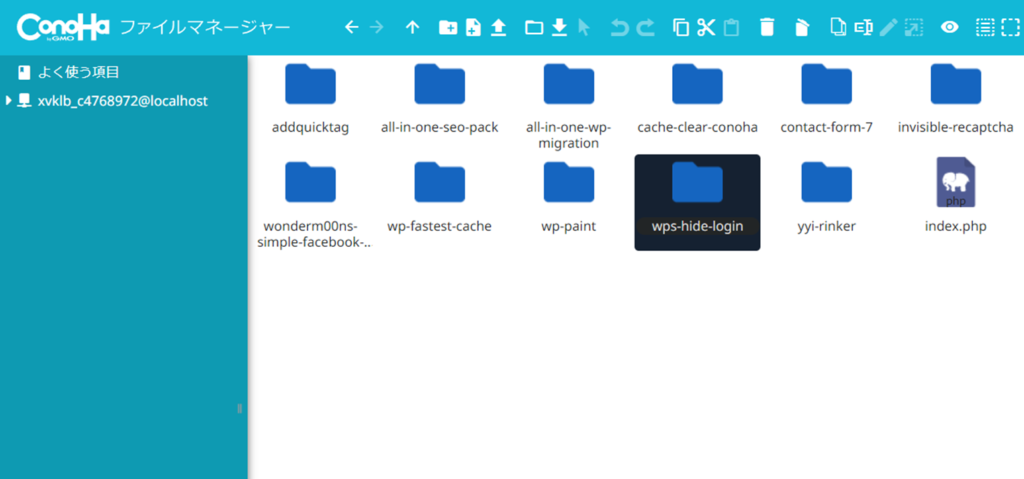1024x479 pixels.
Task: Cut the selected item with scissors
Action: (x=706, y=27)
